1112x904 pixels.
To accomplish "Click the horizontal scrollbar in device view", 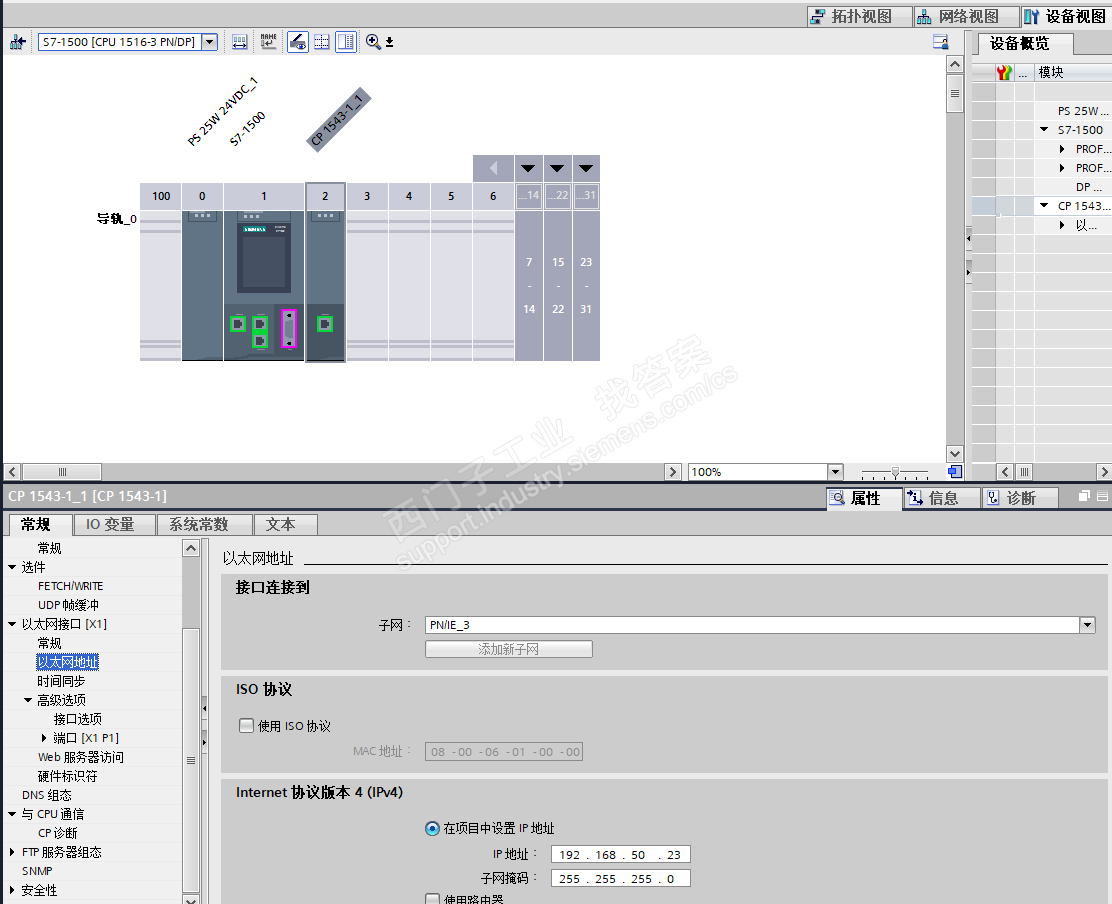I will click(x=62, y=471).
